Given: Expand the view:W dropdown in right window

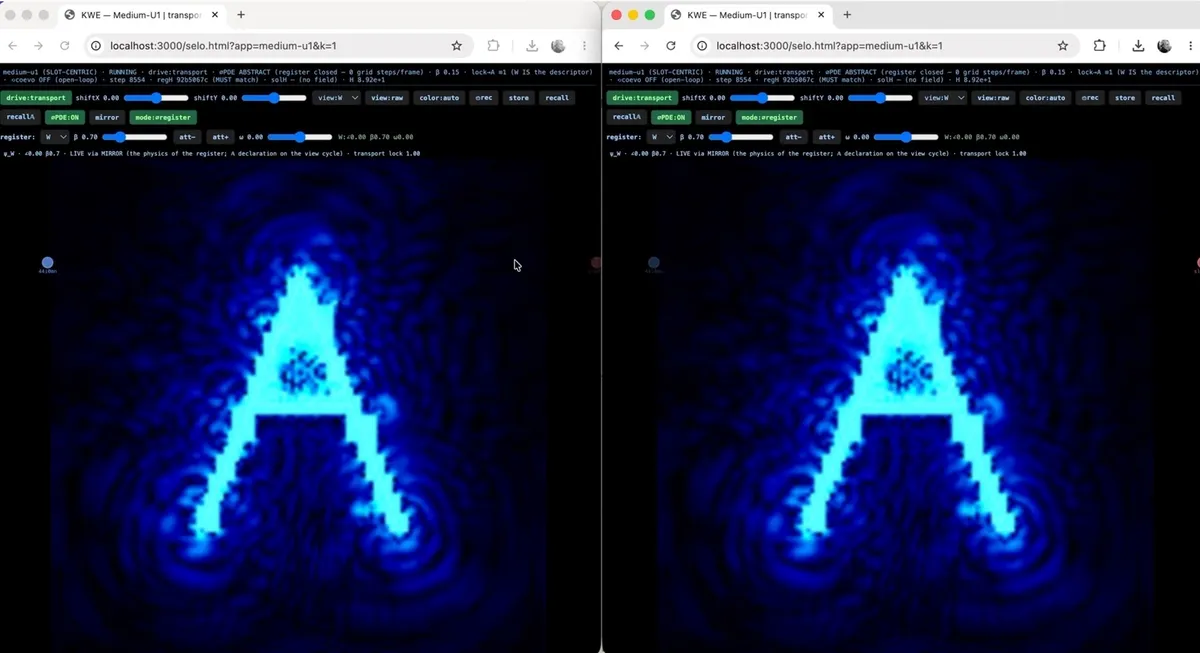Looking at the screenshot, I should tap(943, 98).
